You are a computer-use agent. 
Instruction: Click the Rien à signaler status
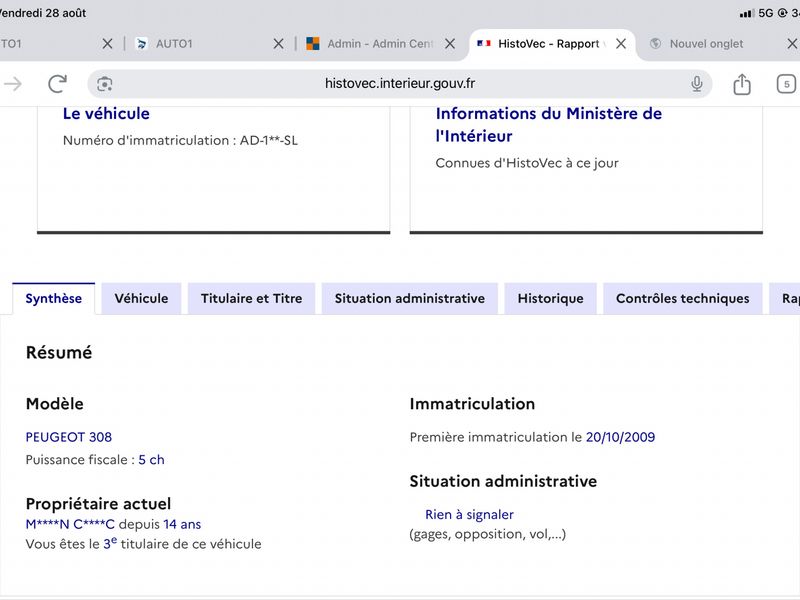click(469, 514)
